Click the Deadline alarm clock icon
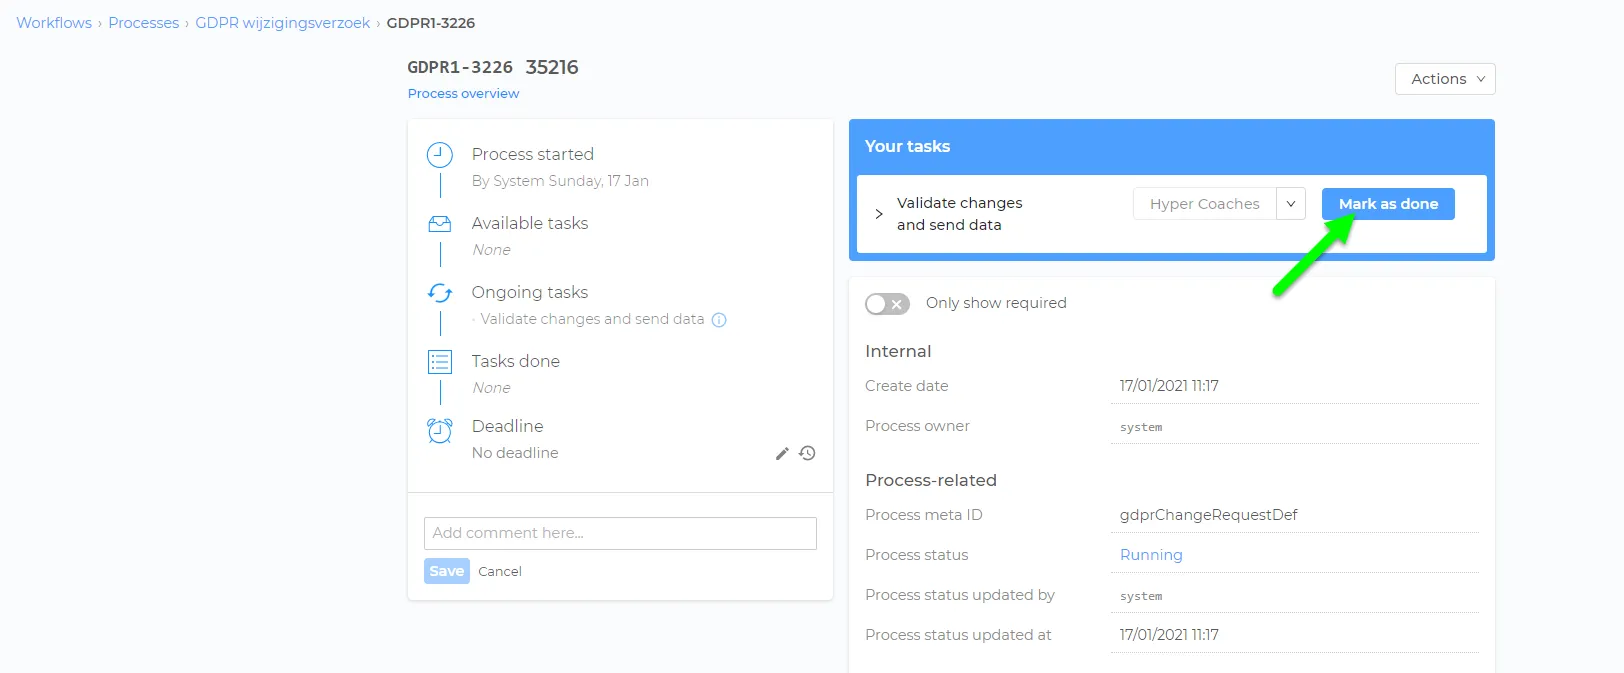1624x673 pixels. pyautogui.click(x=440, y=430)
